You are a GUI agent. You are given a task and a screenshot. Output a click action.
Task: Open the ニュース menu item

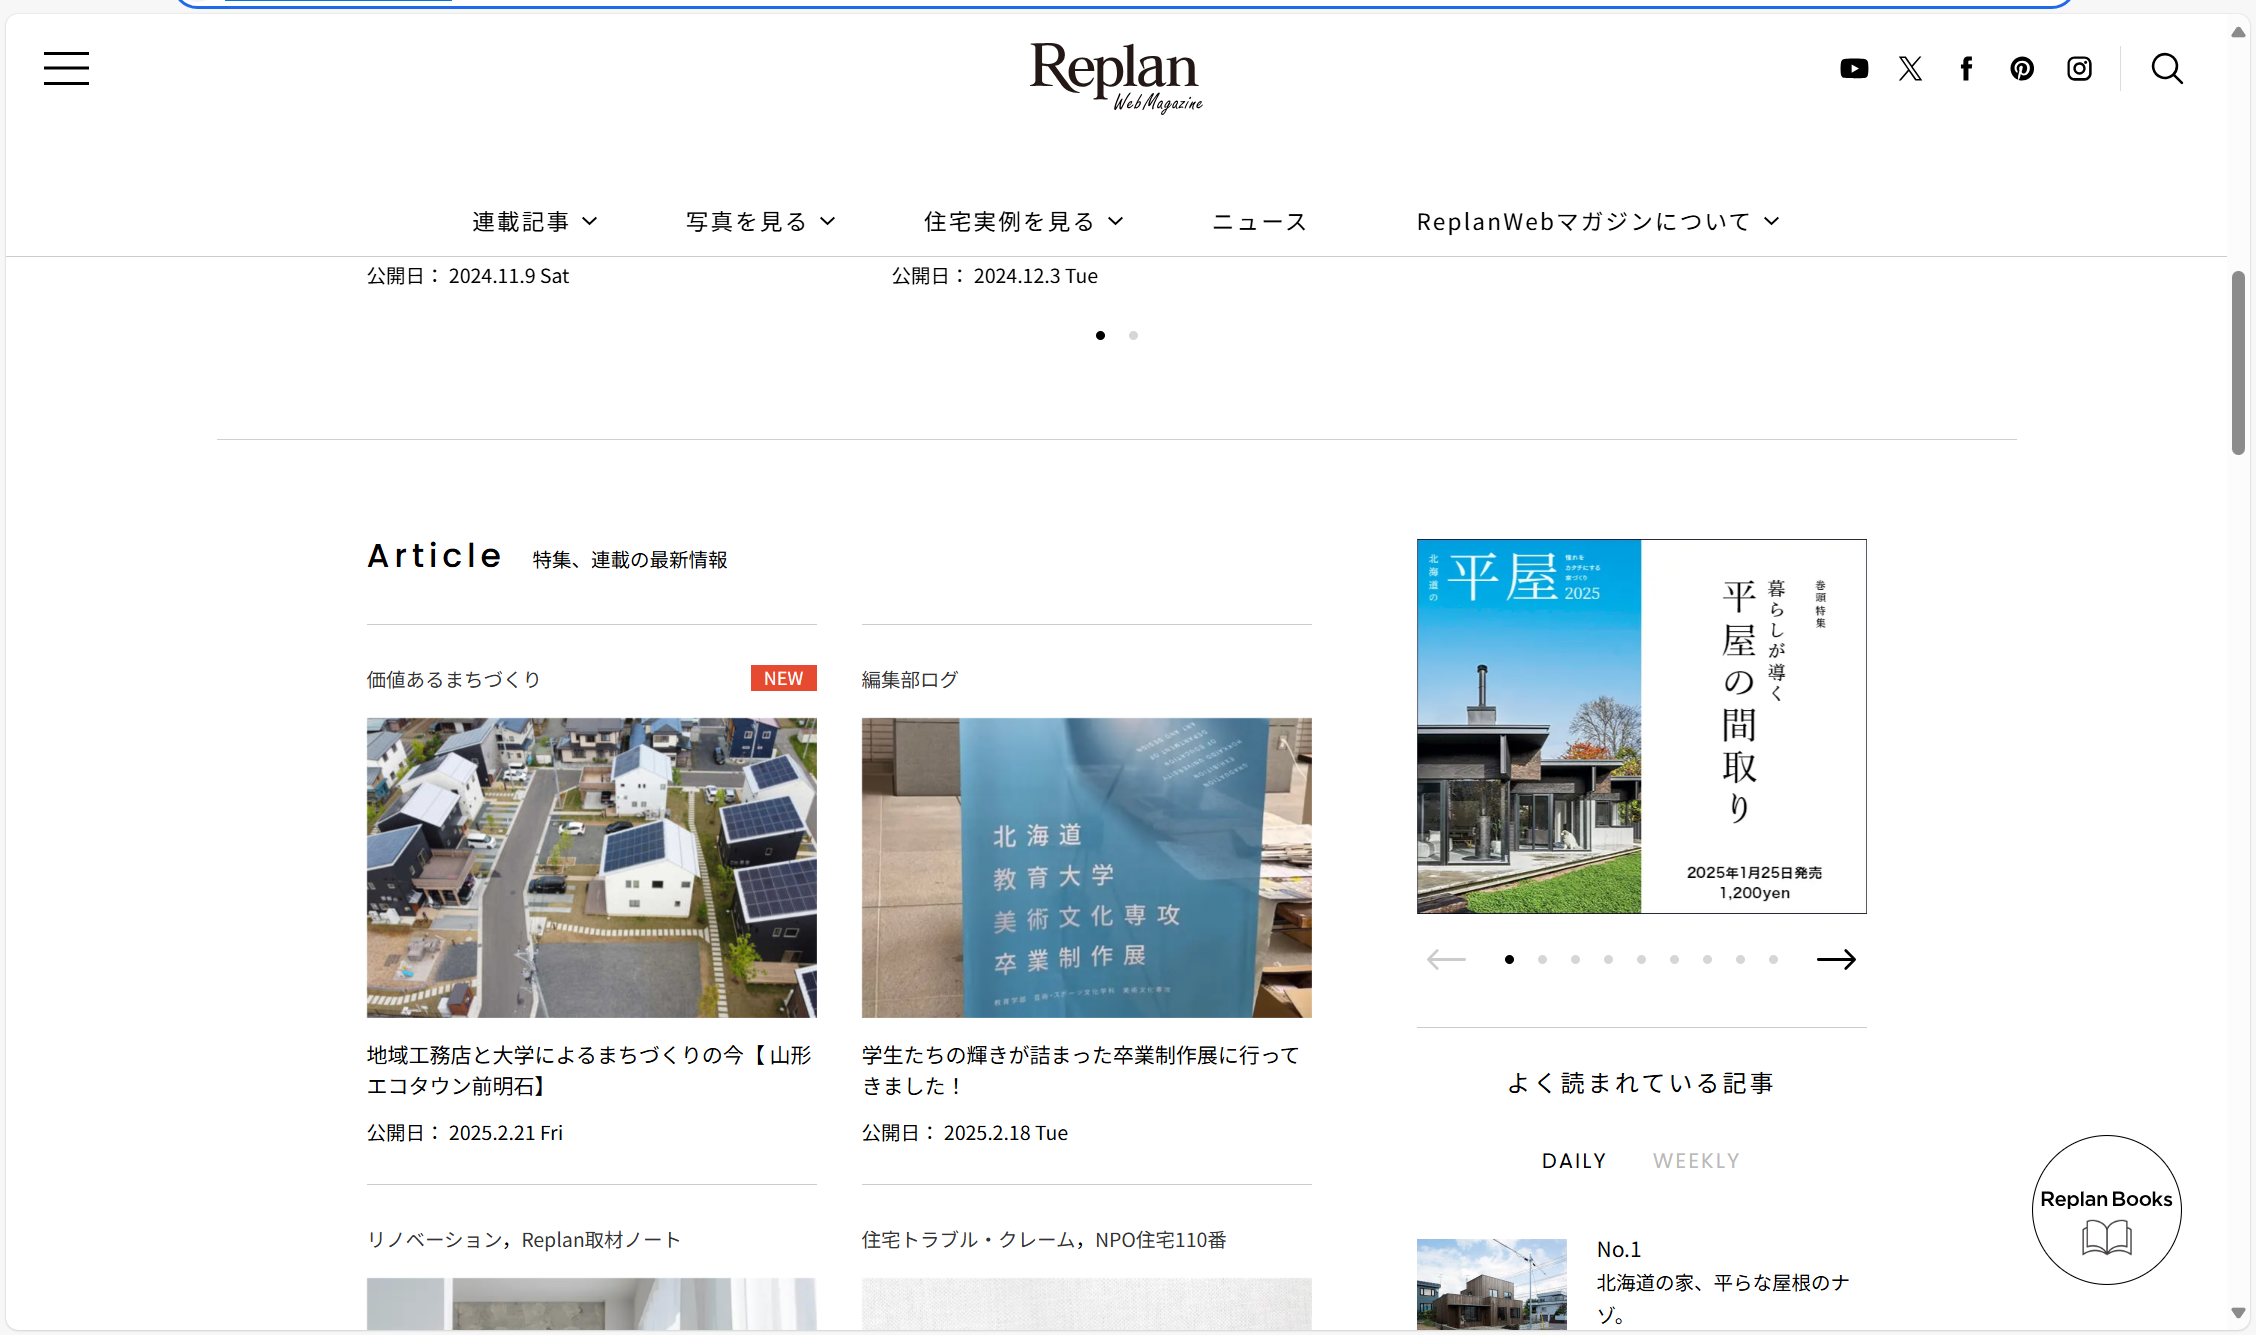(x=1260, y=222)
